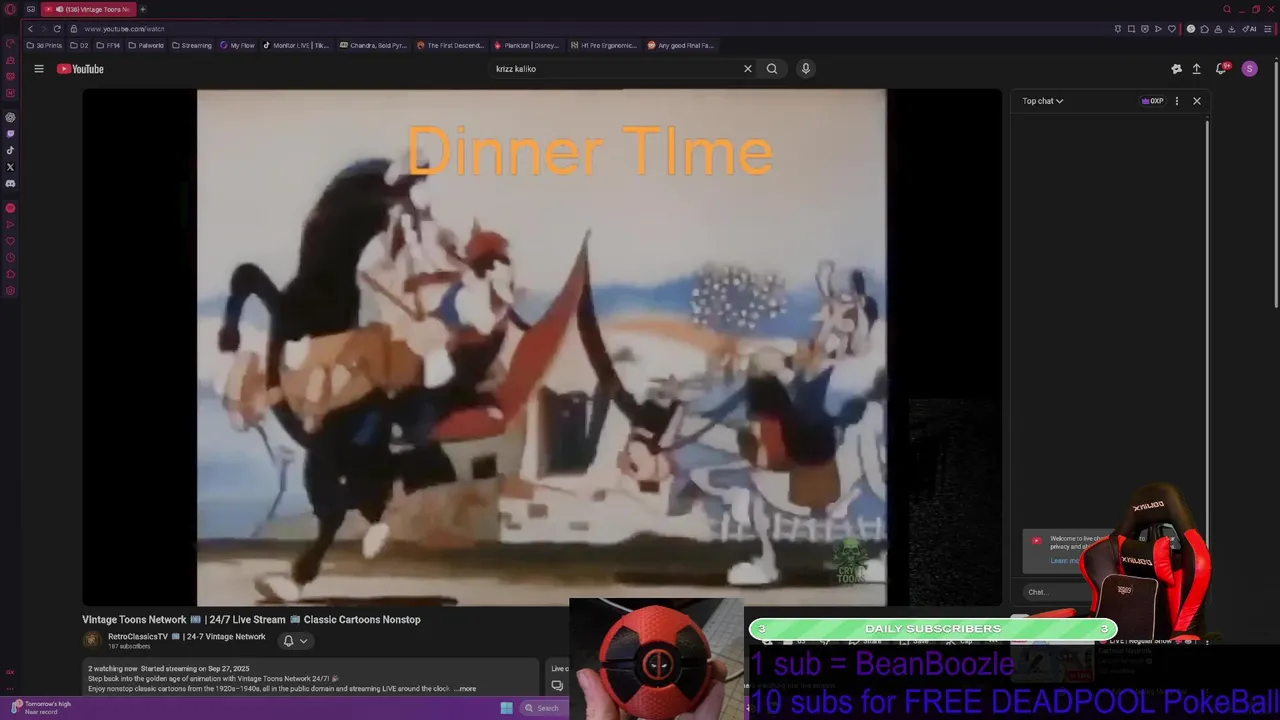Click the Chat message input field

point(1060,592)
